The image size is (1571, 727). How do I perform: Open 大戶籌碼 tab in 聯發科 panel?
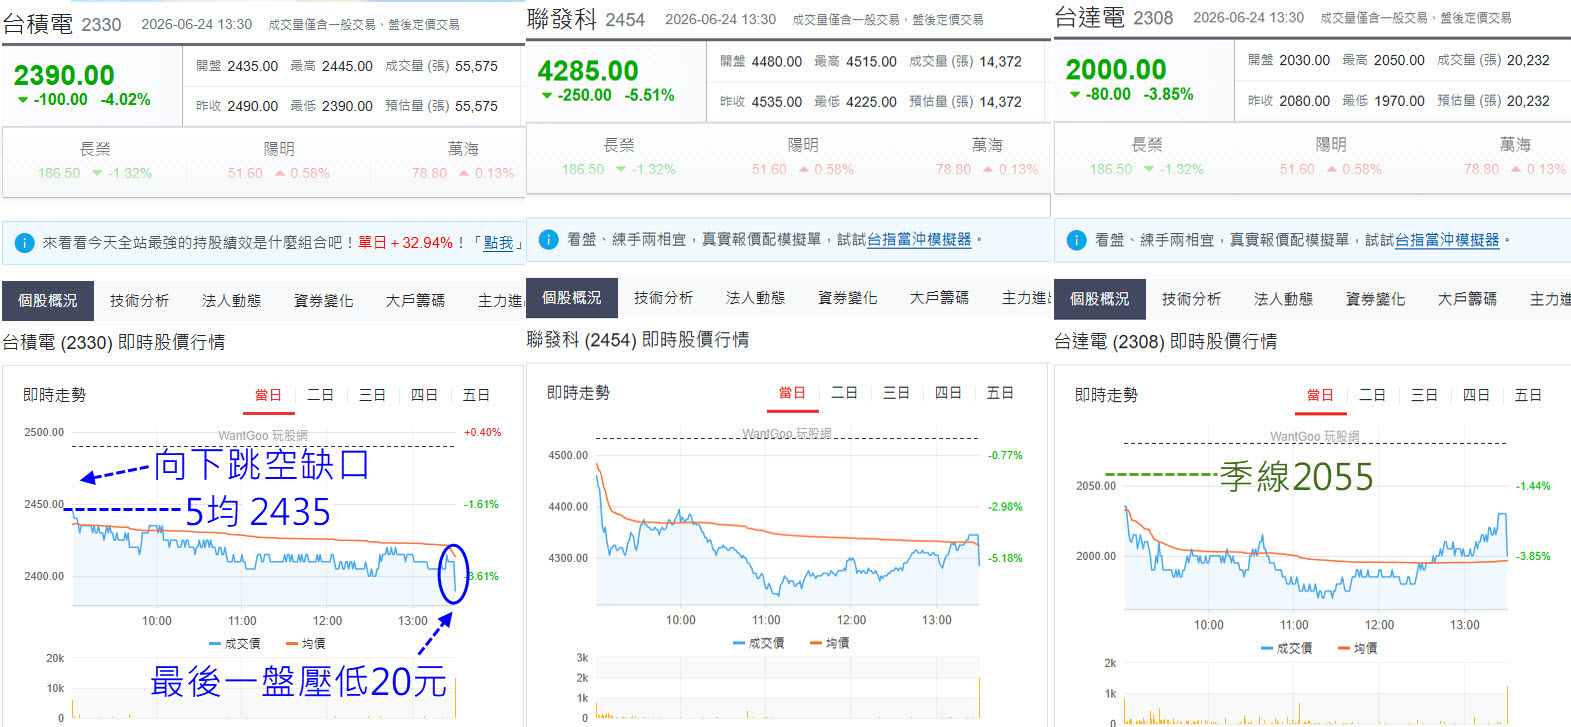click(x=939, y=298)
